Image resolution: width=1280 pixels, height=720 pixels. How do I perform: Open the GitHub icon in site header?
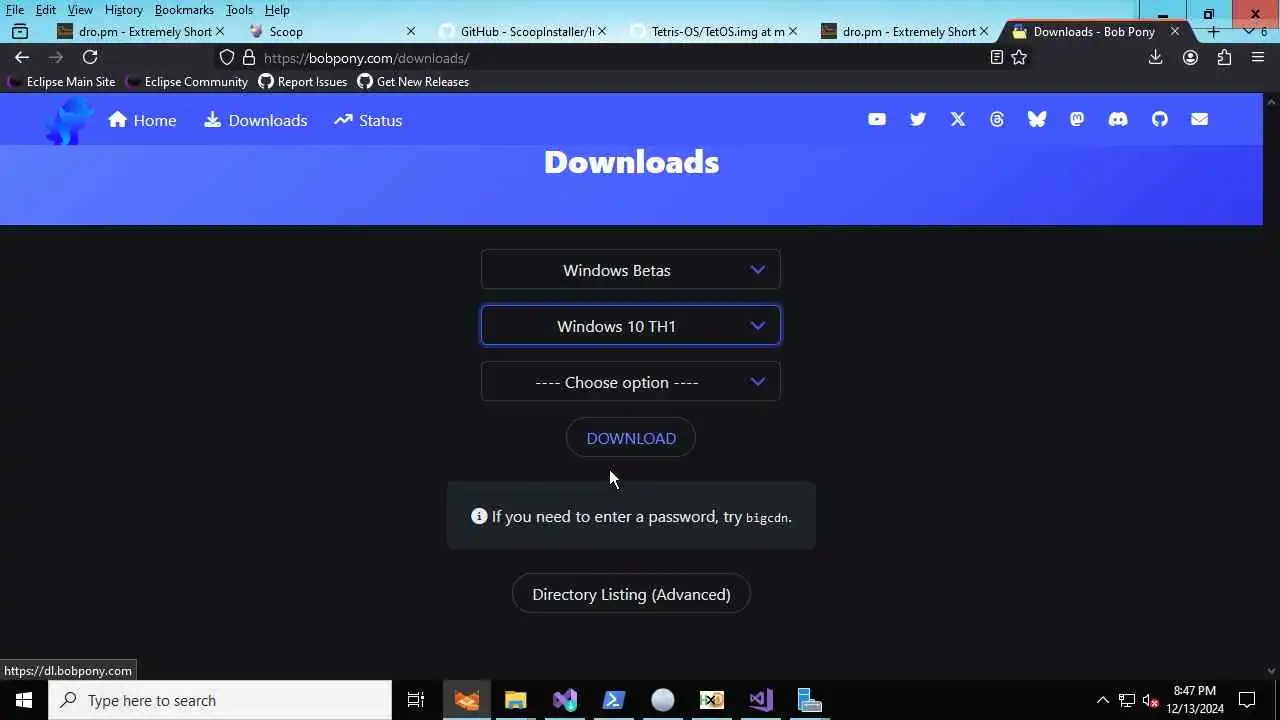pos(1160,120)
